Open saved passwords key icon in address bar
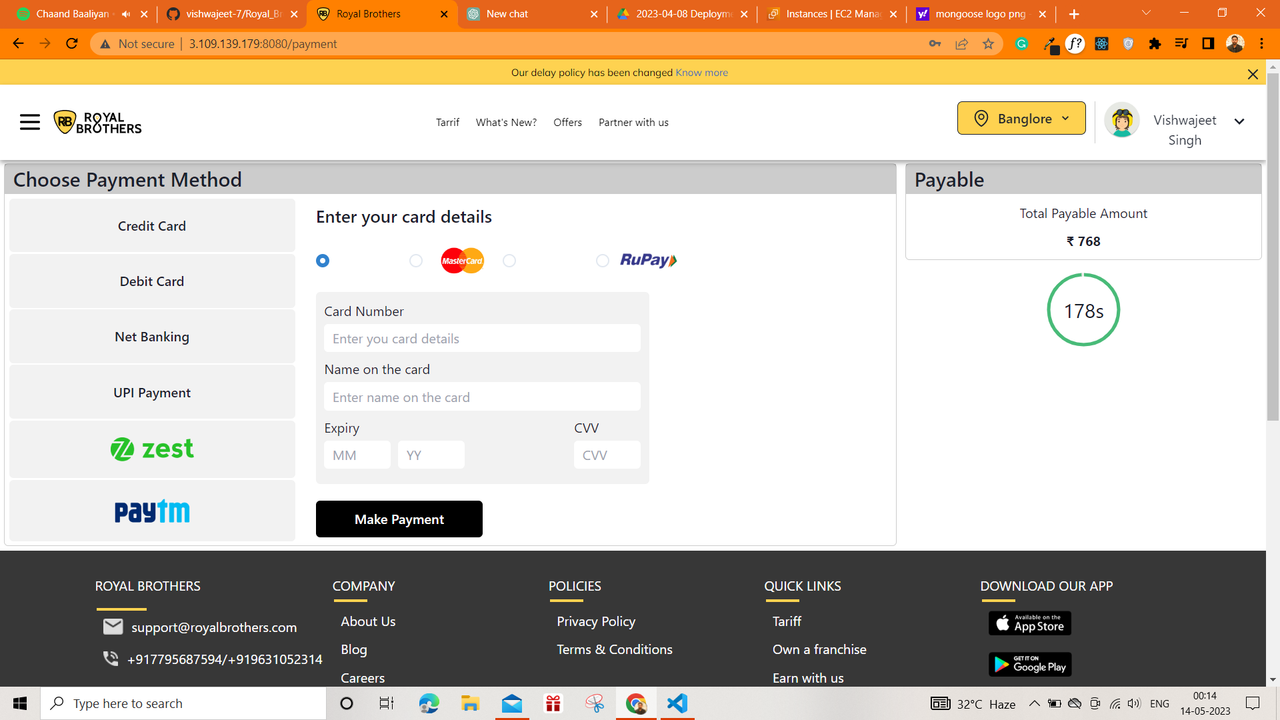Viewport: 1280px width, 720px height. pos(935,44)
